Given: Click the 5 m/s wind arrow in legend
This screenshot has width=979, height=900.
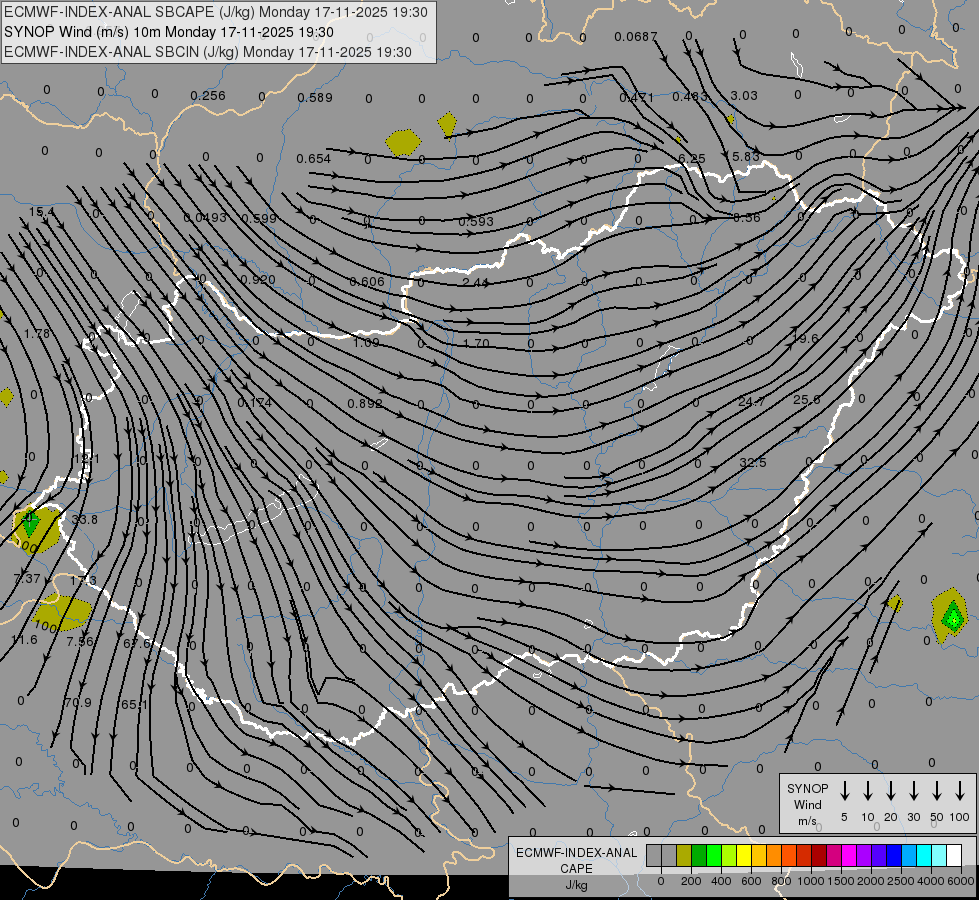Looking at the screenshot, I should [844, 791].
